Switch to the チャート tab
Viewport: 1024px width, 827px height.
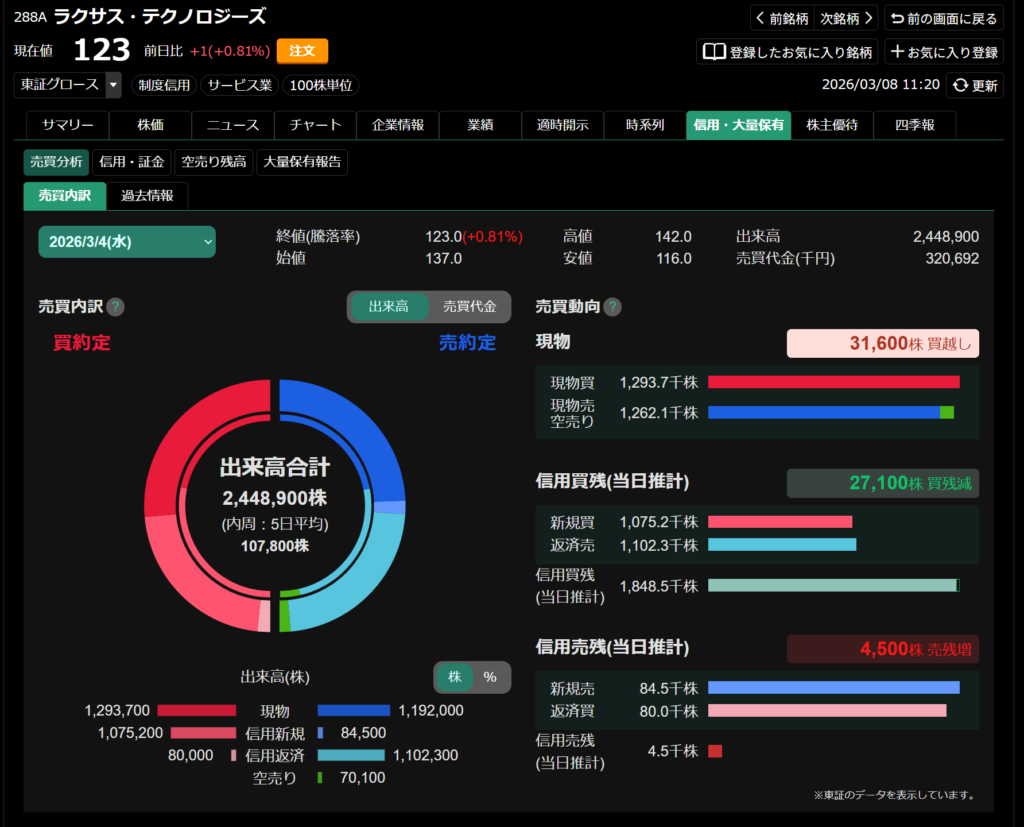point(315,125)
